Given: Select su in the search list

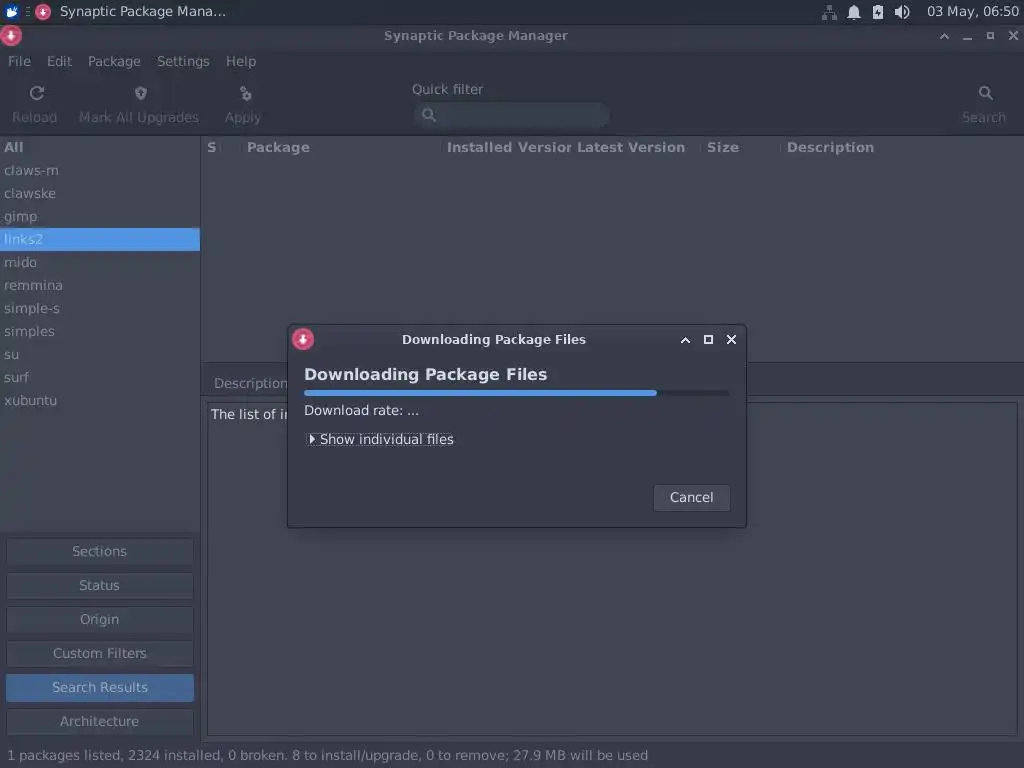Looking at the screenshot, I should coord(100,355).
